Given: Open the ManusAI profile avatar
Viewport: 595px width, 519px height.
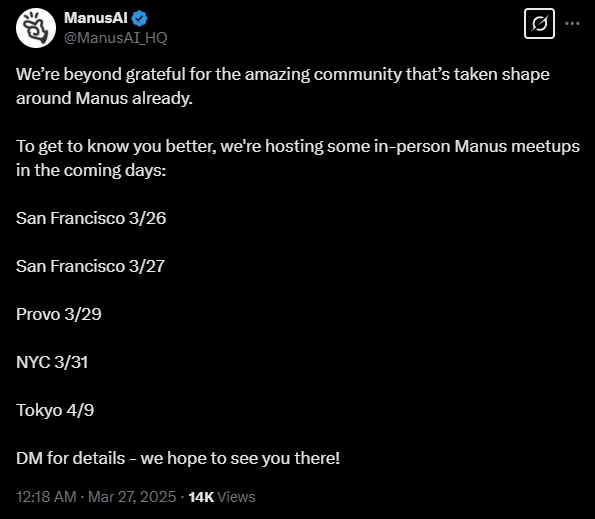Looking at the screenshot, I should coord(36,28).
